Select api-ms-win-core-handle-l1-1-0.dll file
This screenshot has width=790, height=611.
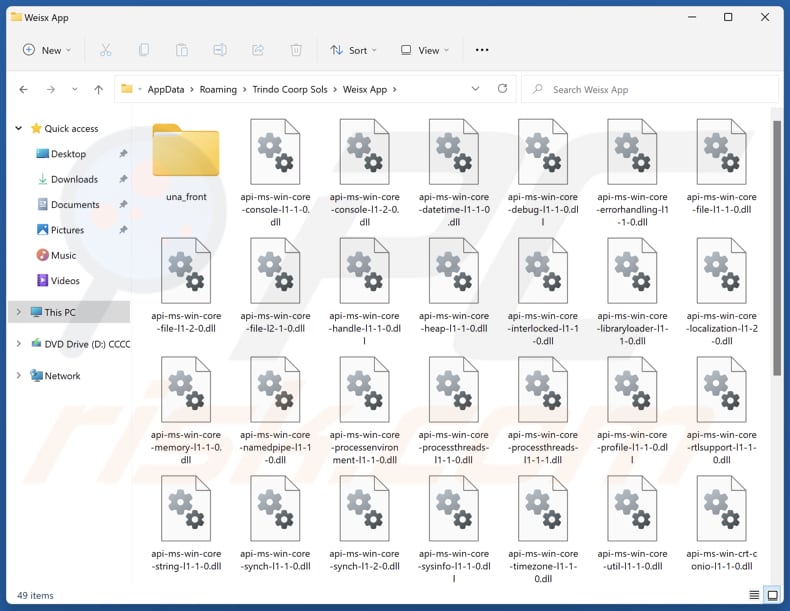364,292
